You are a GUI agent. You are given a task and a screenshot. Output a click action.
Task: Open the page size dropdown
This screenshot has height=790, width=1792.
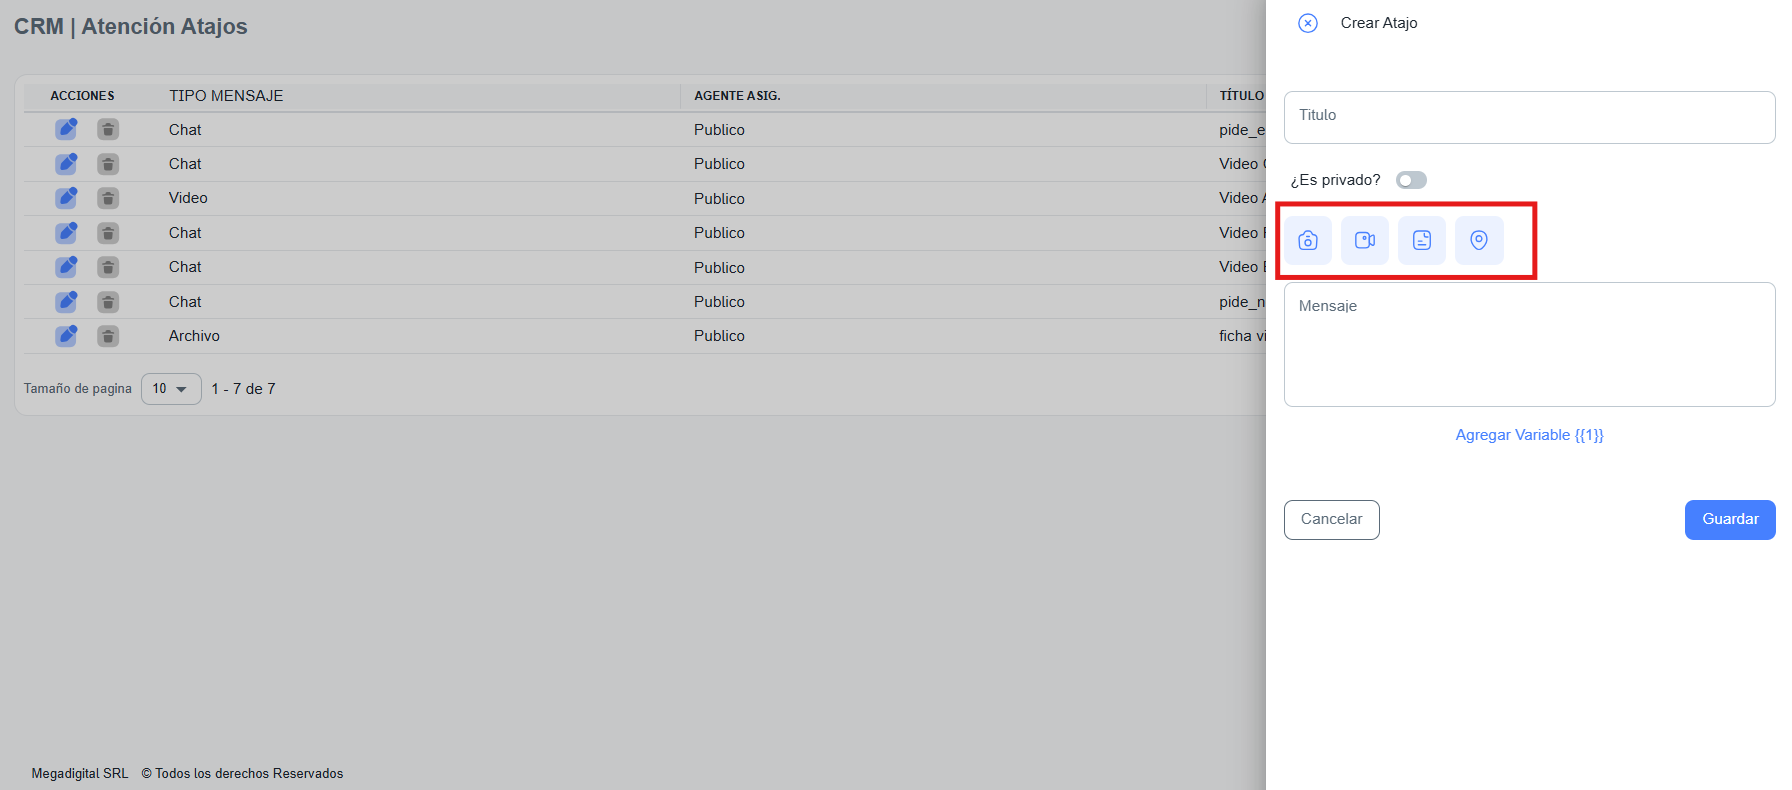click(171, 389)
